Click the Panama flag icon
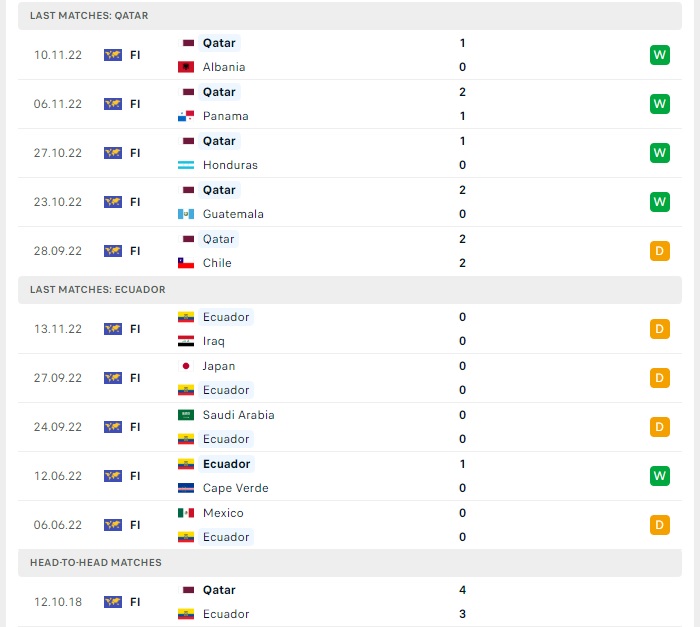This screenshot has width=700, height=627. [186, 116]
